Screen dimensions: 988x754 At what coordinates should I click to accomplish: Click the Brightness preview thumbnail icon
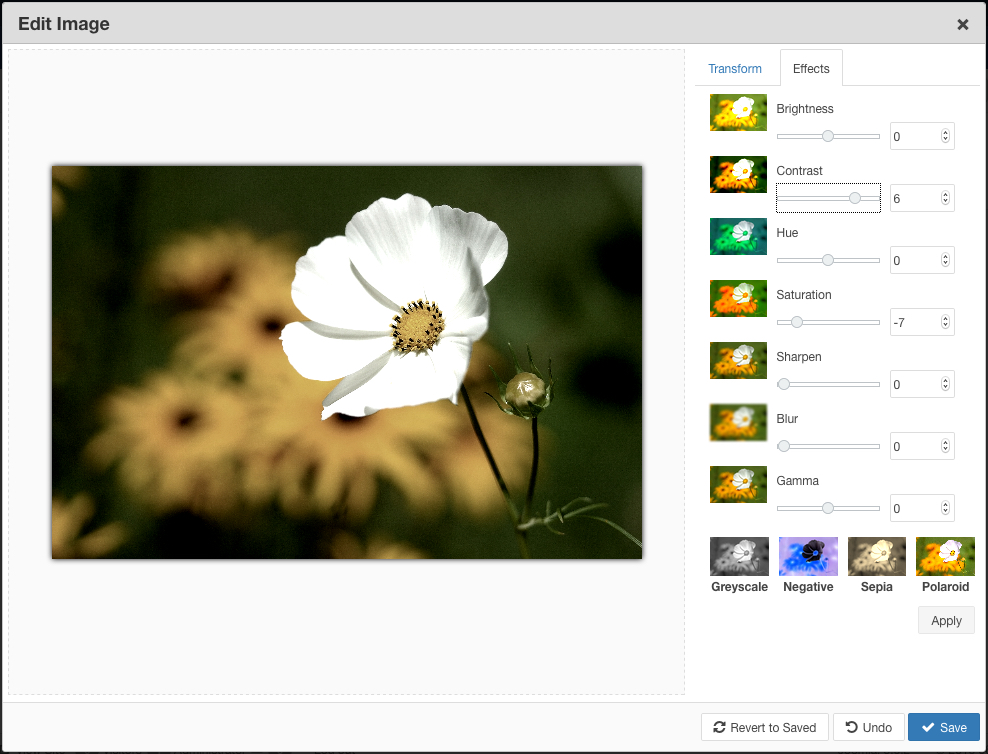tap(738, 112)
